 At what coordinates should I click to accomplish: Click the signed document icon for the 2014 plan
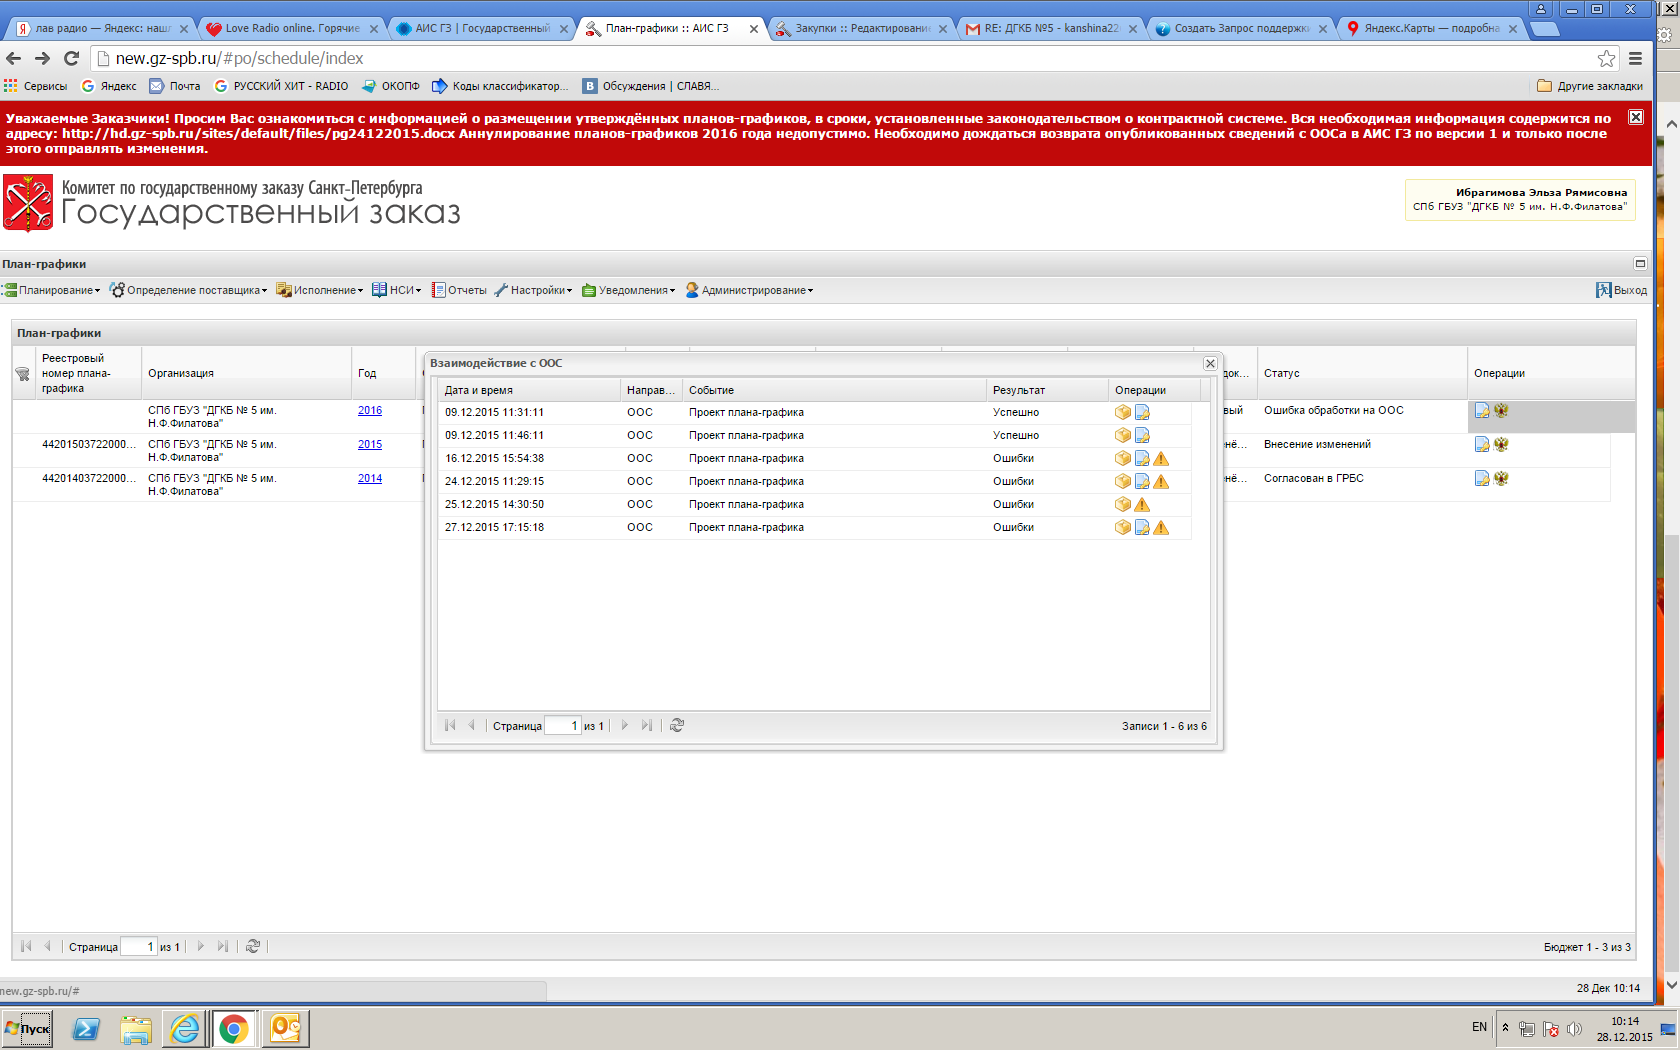click(1482, 478)
